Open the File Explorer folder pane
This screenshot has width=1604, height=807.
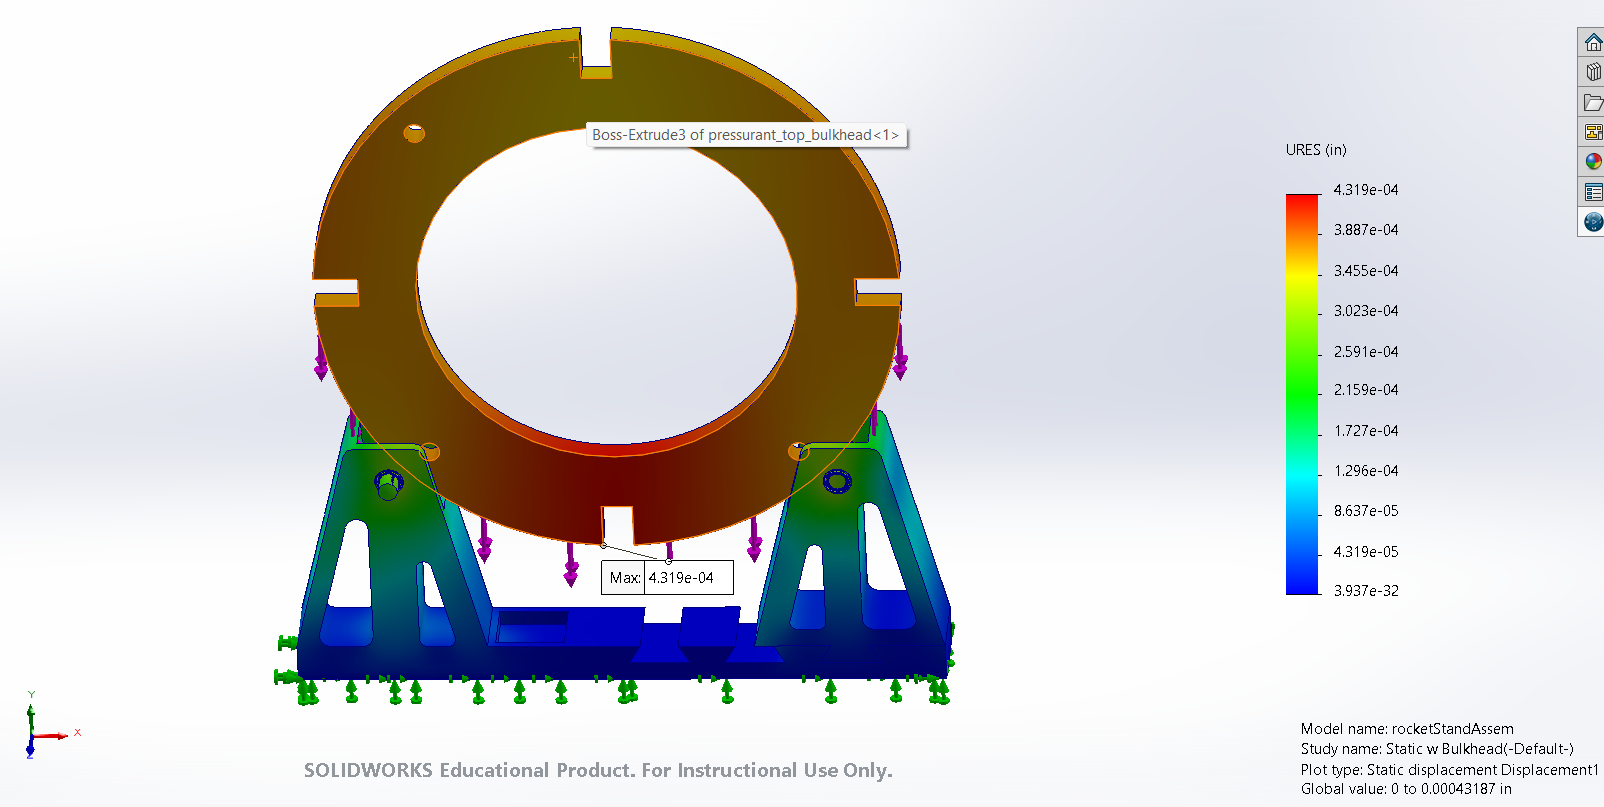1593,102
